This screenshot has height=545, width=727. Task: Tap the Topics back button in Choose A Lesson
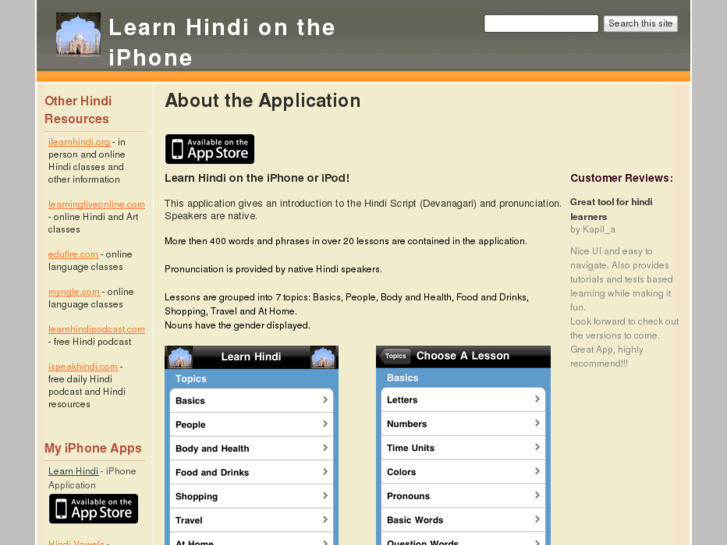(x=395, y=356)
